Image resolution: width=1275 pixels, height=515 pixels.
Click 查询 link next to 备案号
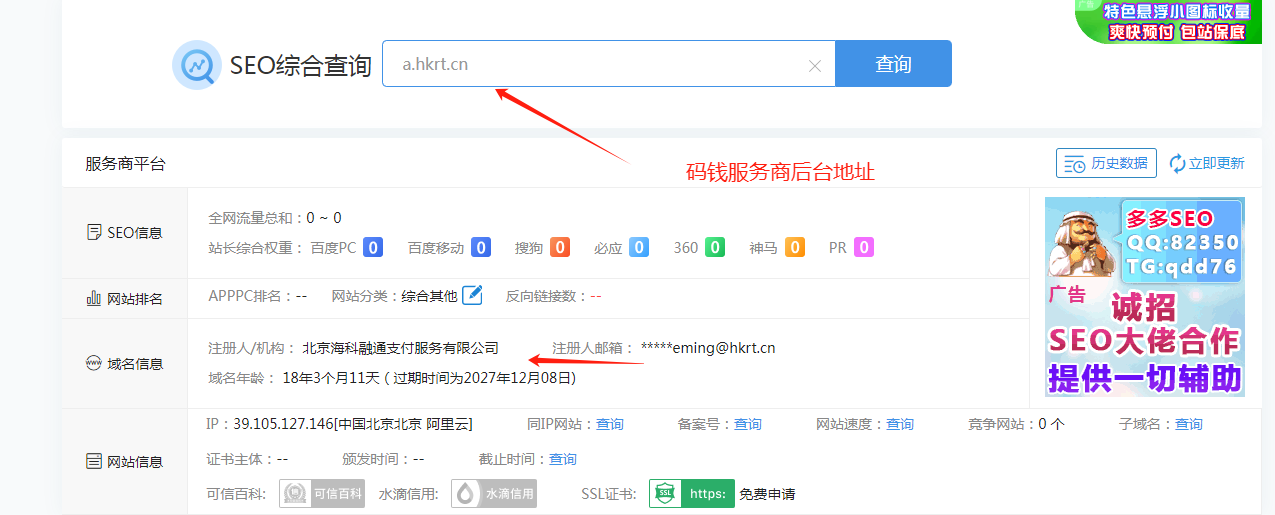coord(747,424)
